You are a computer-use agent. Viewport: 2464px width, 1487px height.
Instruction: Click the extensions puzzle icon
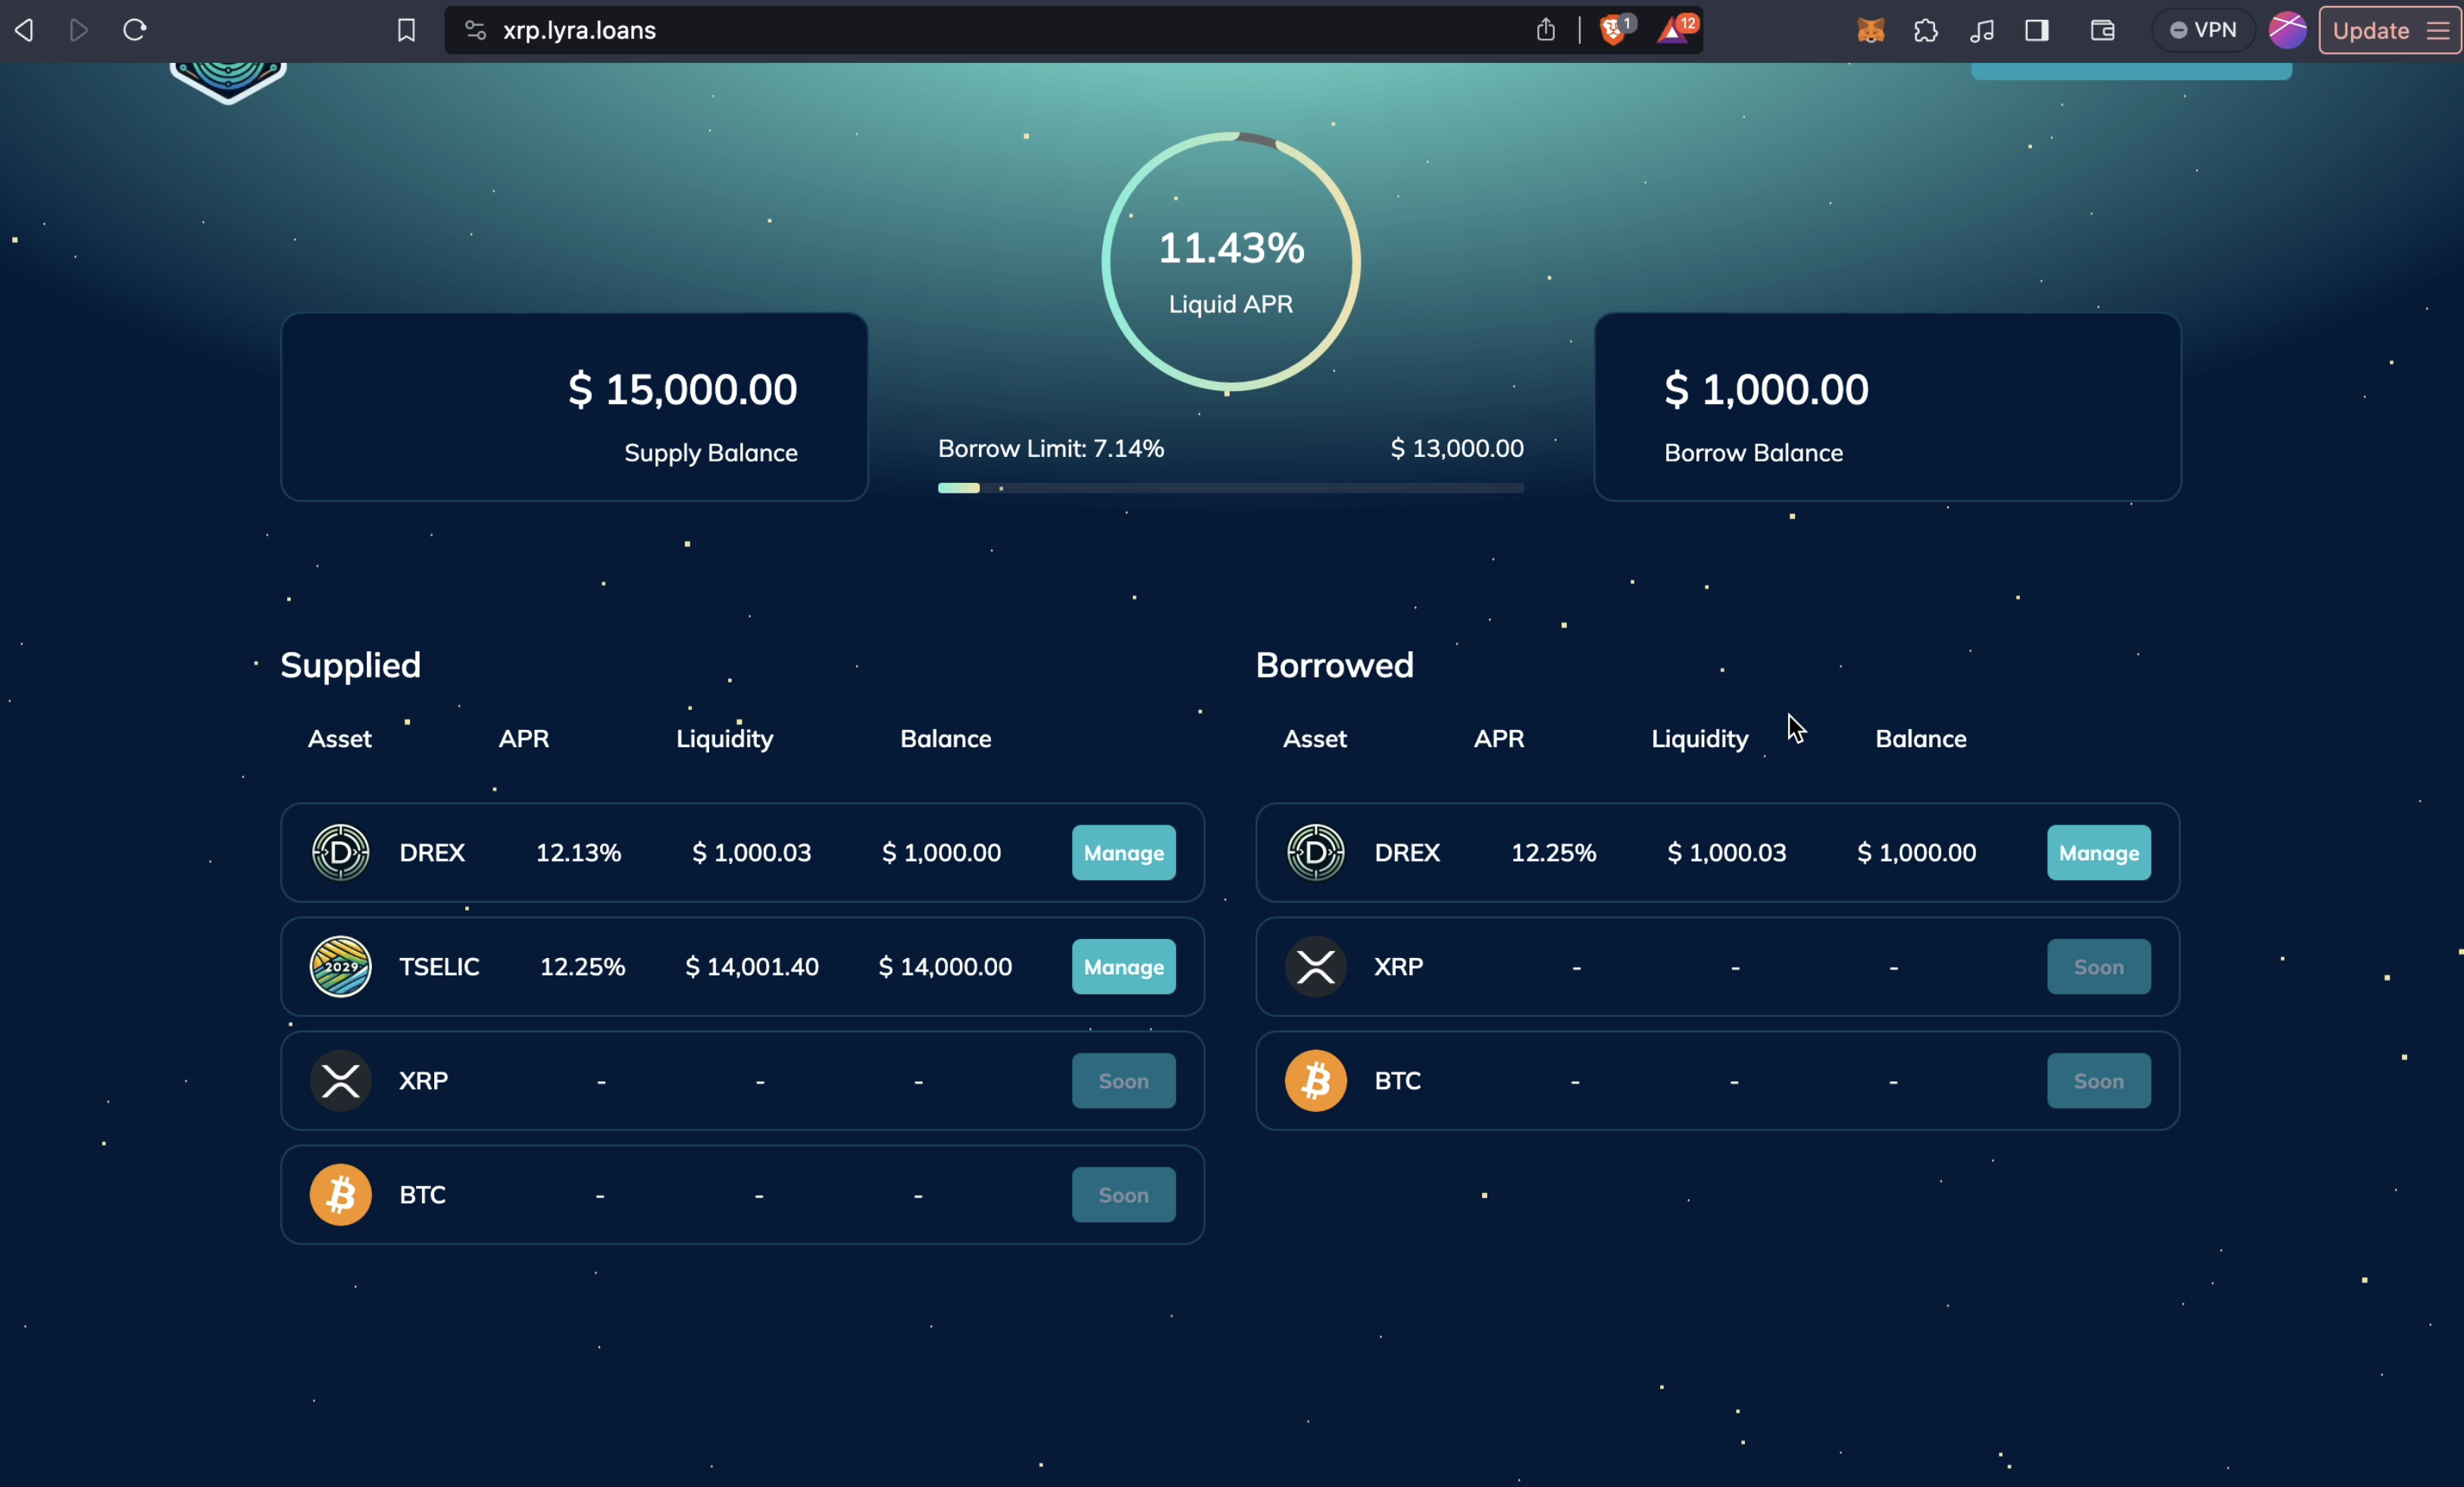click(1925, 29)
